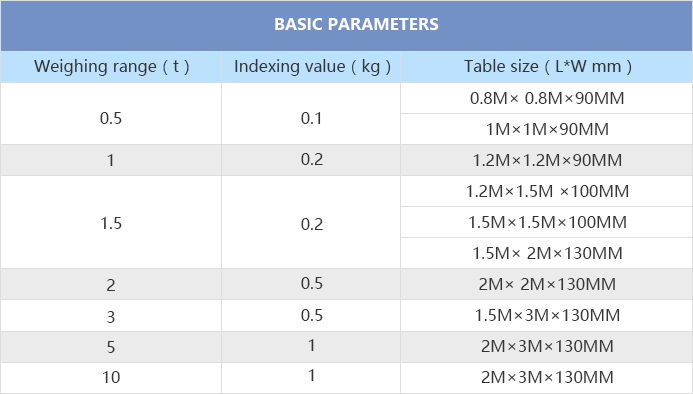The image size is (693, 394).
Task: Click the 1.5M×3M×130MM cell
Action: (x=547, y=315)
